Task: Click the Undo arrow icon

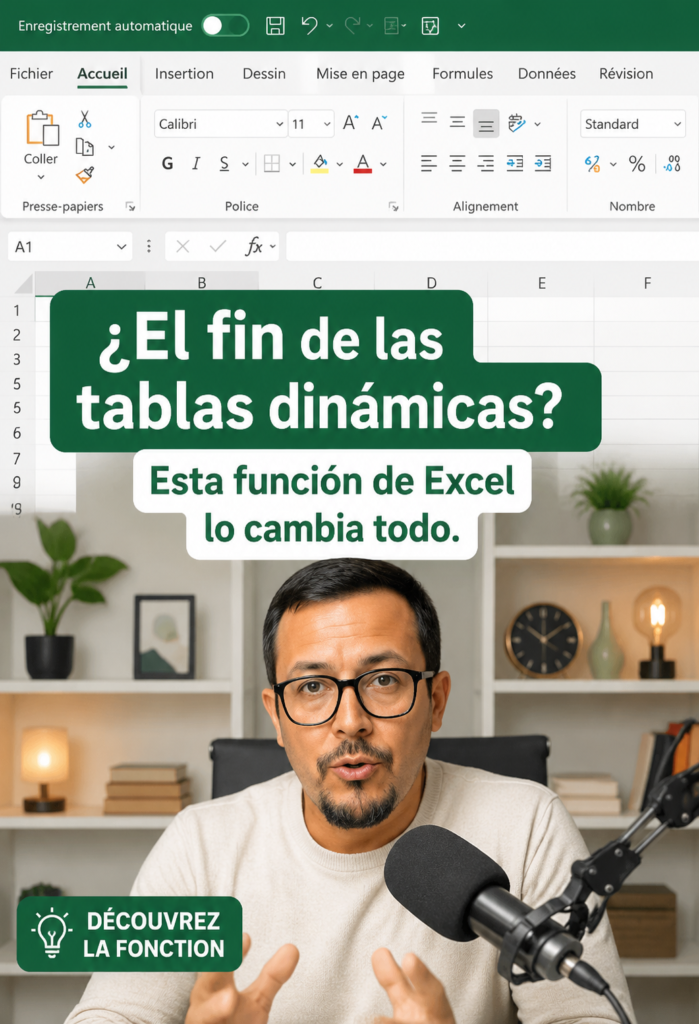Action: pyautogui.click(x=309, y=25)
